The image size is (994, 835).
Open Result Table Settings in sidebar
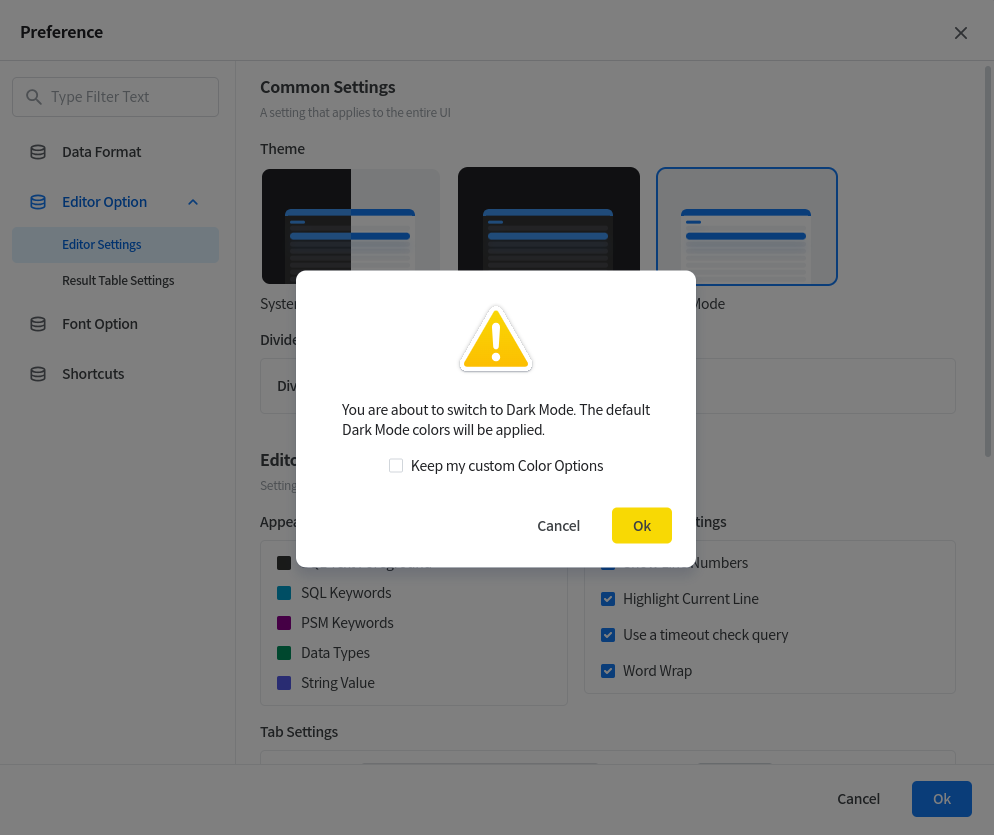click(118, 281)
